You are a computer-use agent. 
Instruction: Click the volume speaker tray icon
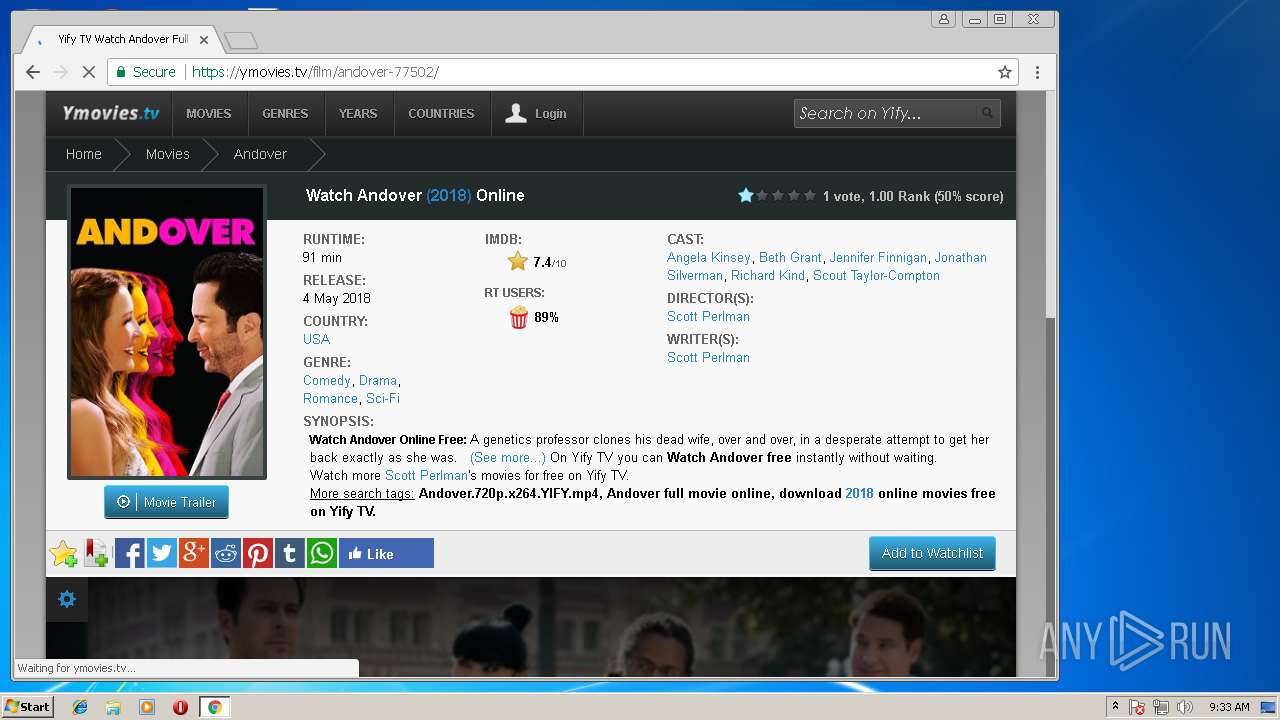1185,707
